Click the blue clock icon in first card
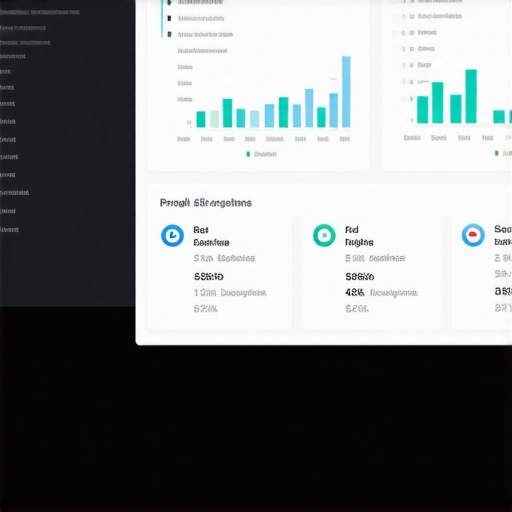This screenshot has height=512, width=512. [172, 236]
